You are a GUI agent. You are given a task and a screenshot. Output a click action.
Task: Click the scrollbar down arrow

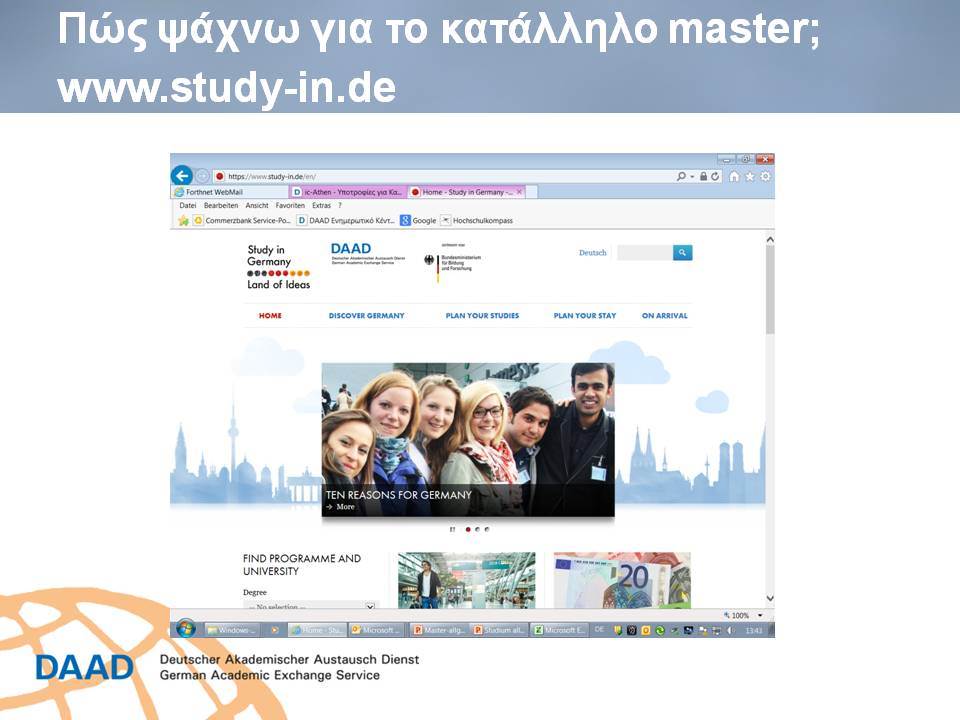[770, 598]
